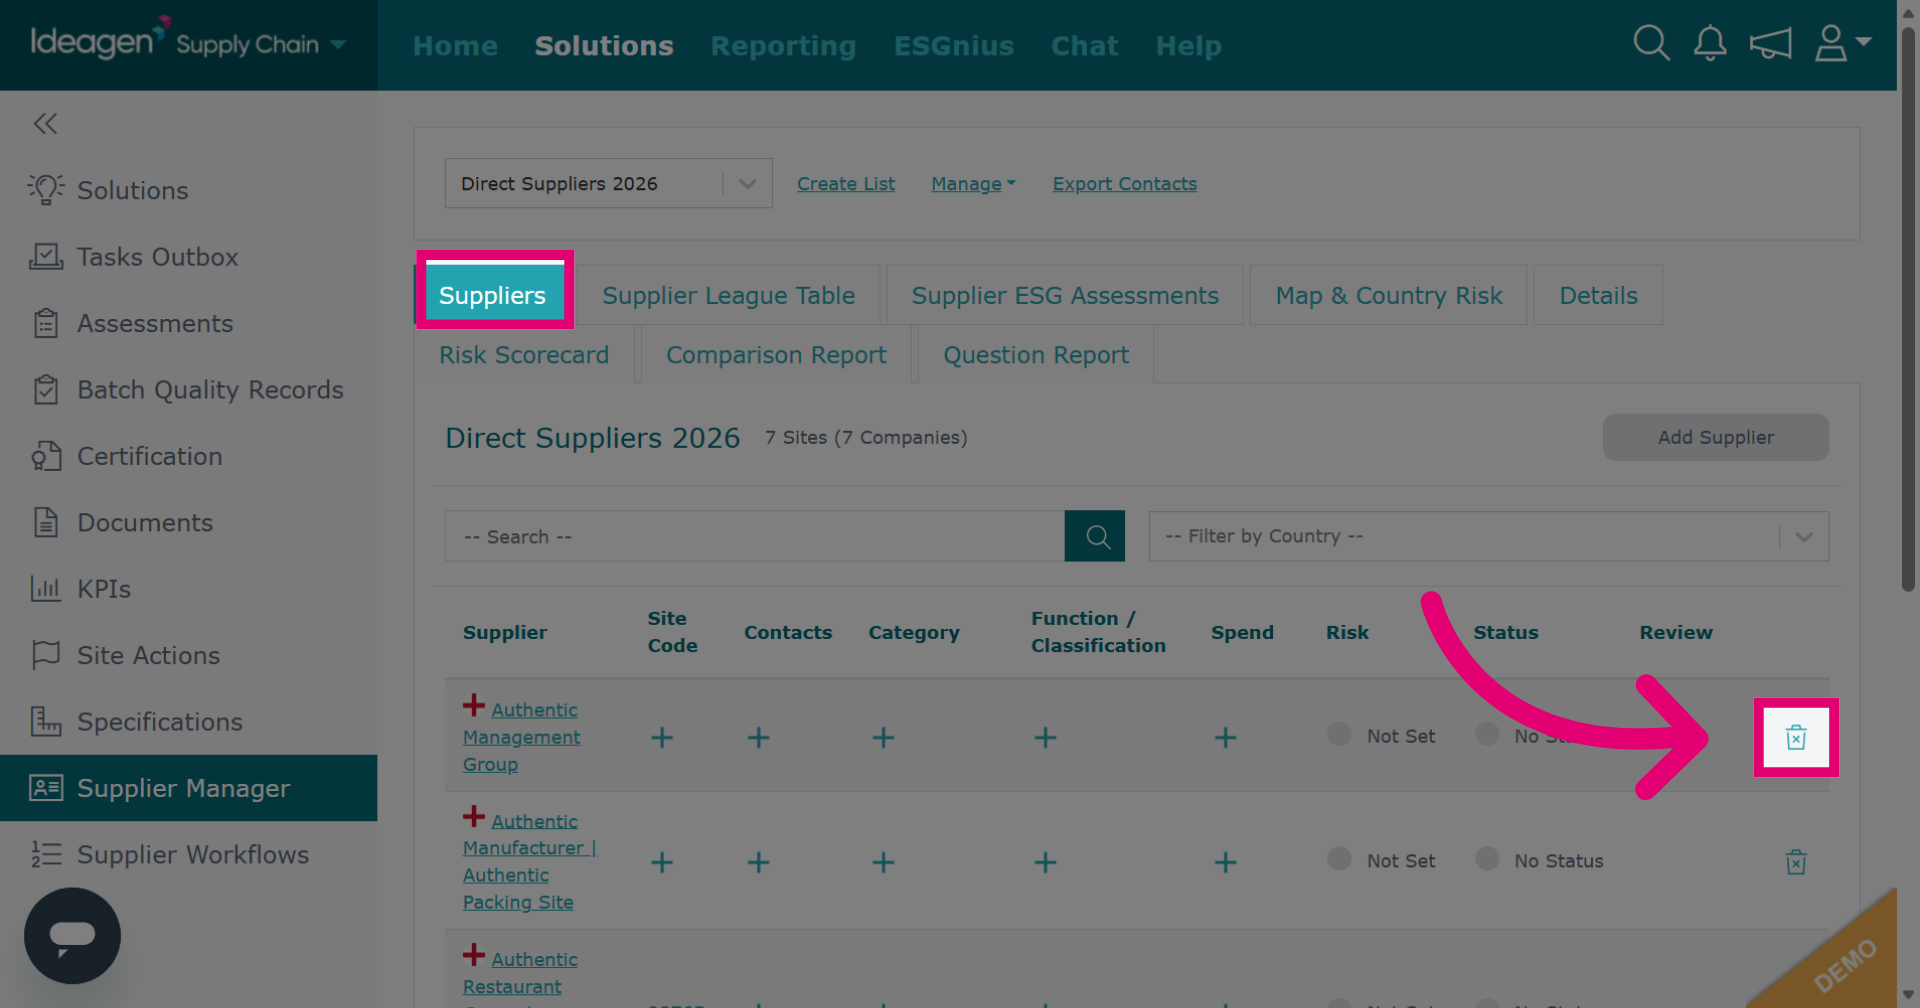1920x1008 pixels.
Task: Switch to the Details tab
Action: pyautogui.click(x=1598, y=295)
